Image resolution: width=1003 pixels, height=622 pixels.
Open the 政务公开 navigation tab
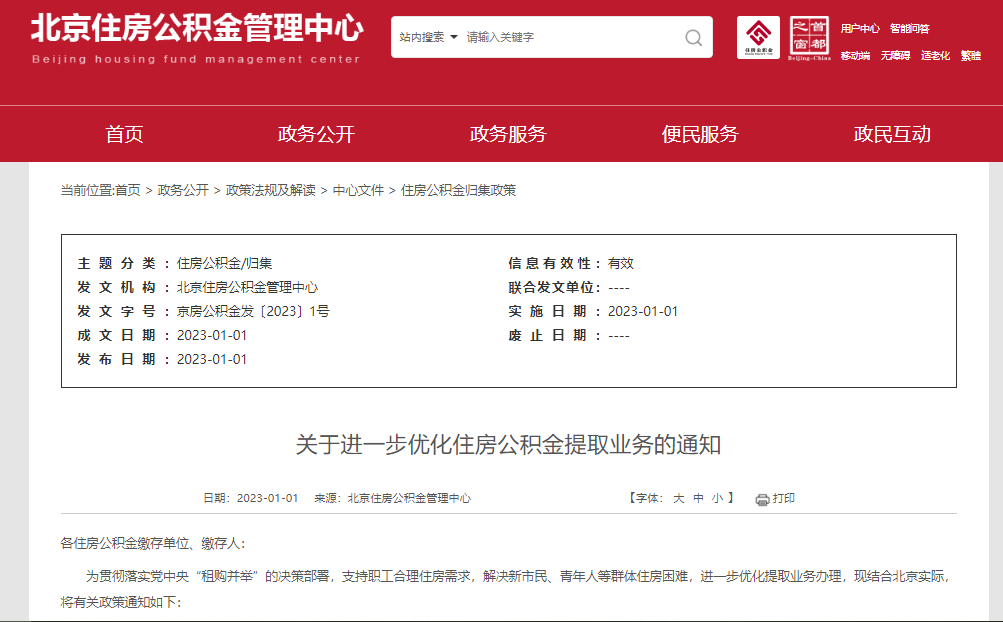(x=316, y=134)
